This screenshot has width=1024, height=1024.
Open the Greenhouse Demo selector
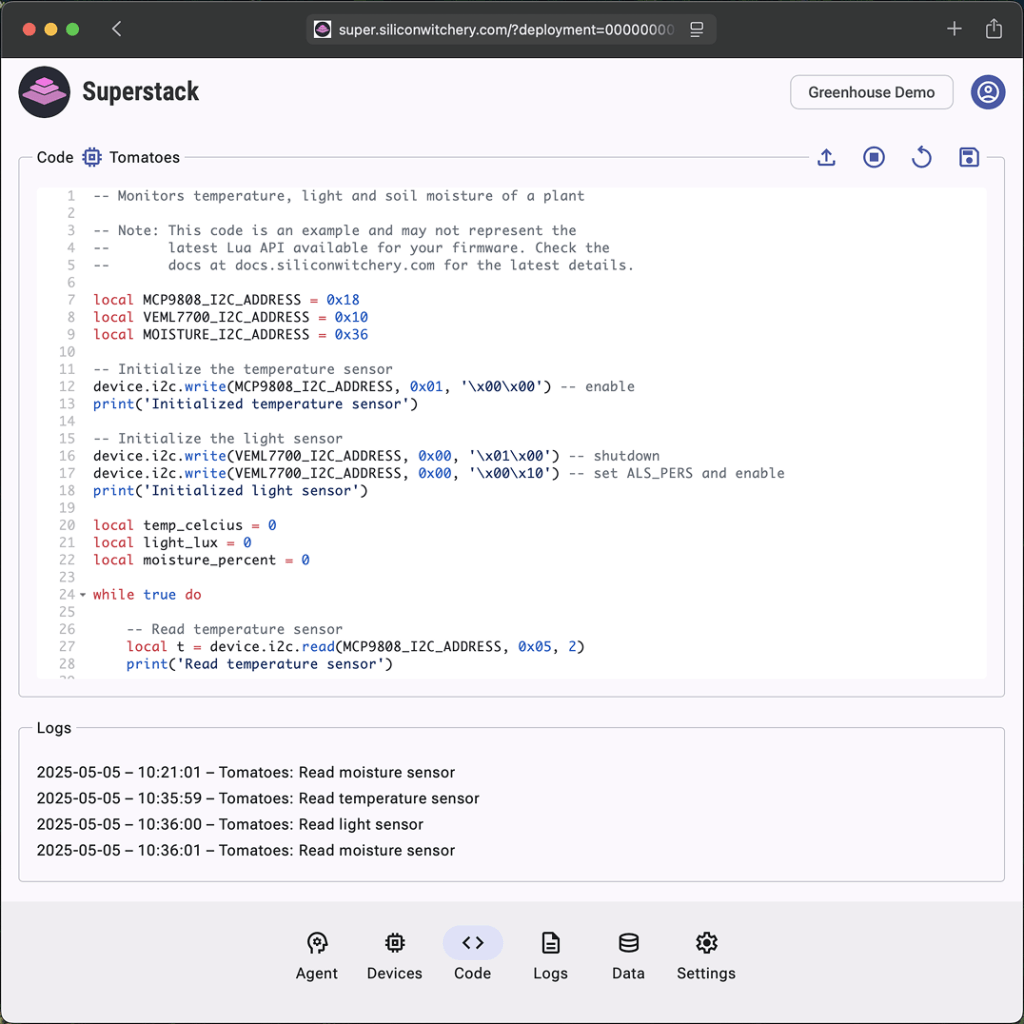(x=871, y=91)
